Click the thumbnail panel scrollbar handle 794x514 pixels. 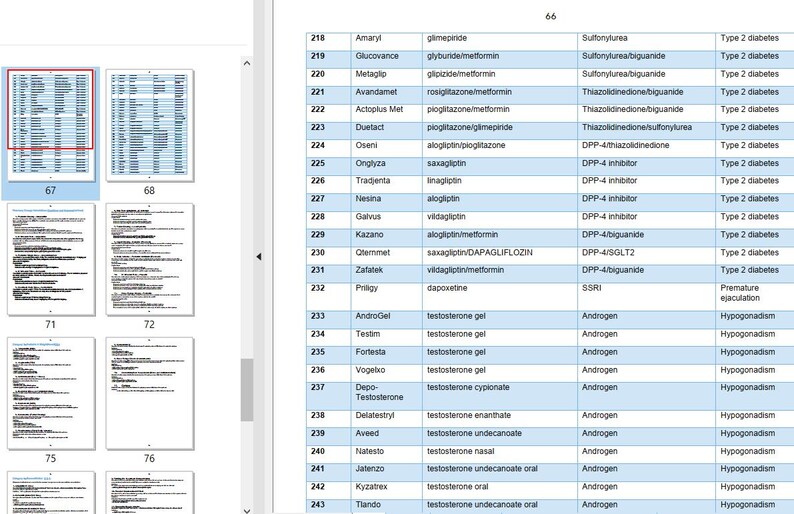pos(247,390)
